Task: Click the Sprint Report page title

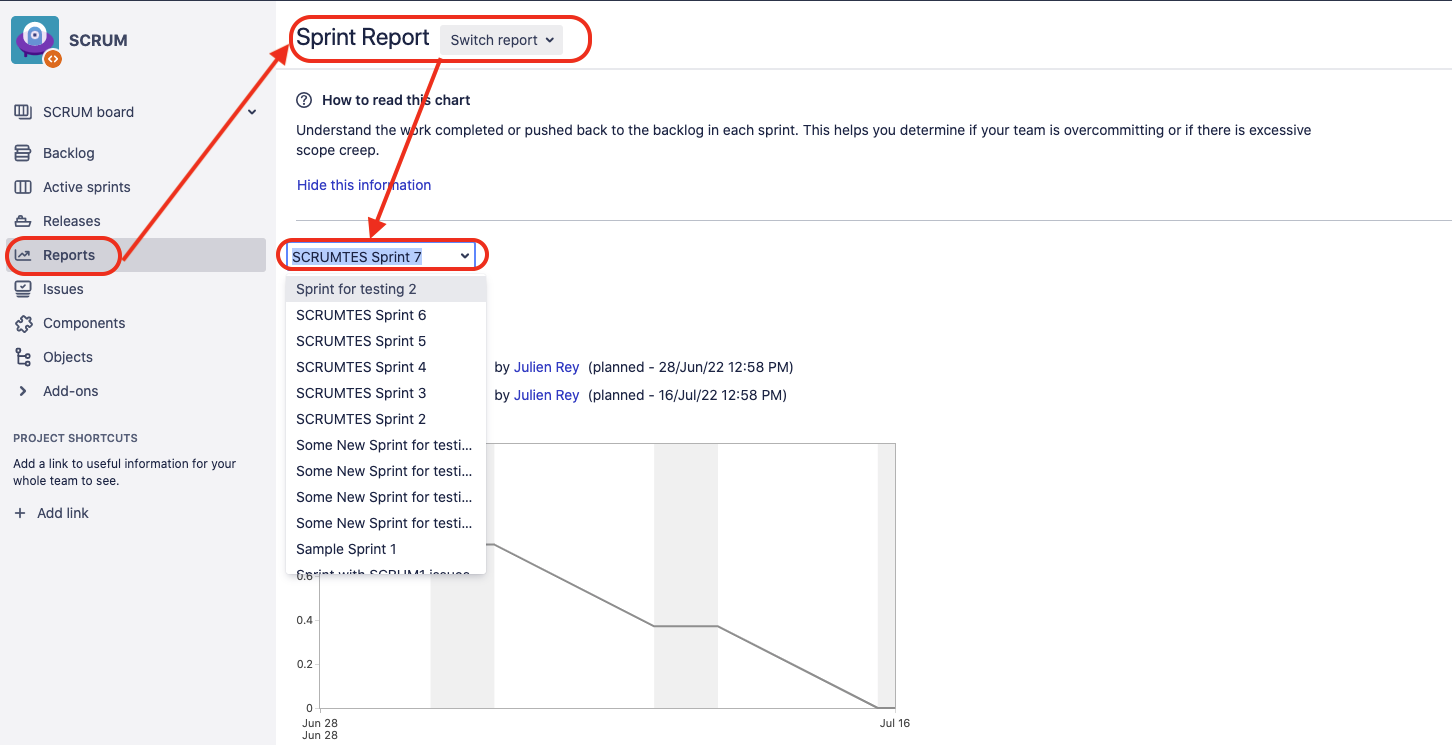Action: point(363,38)
